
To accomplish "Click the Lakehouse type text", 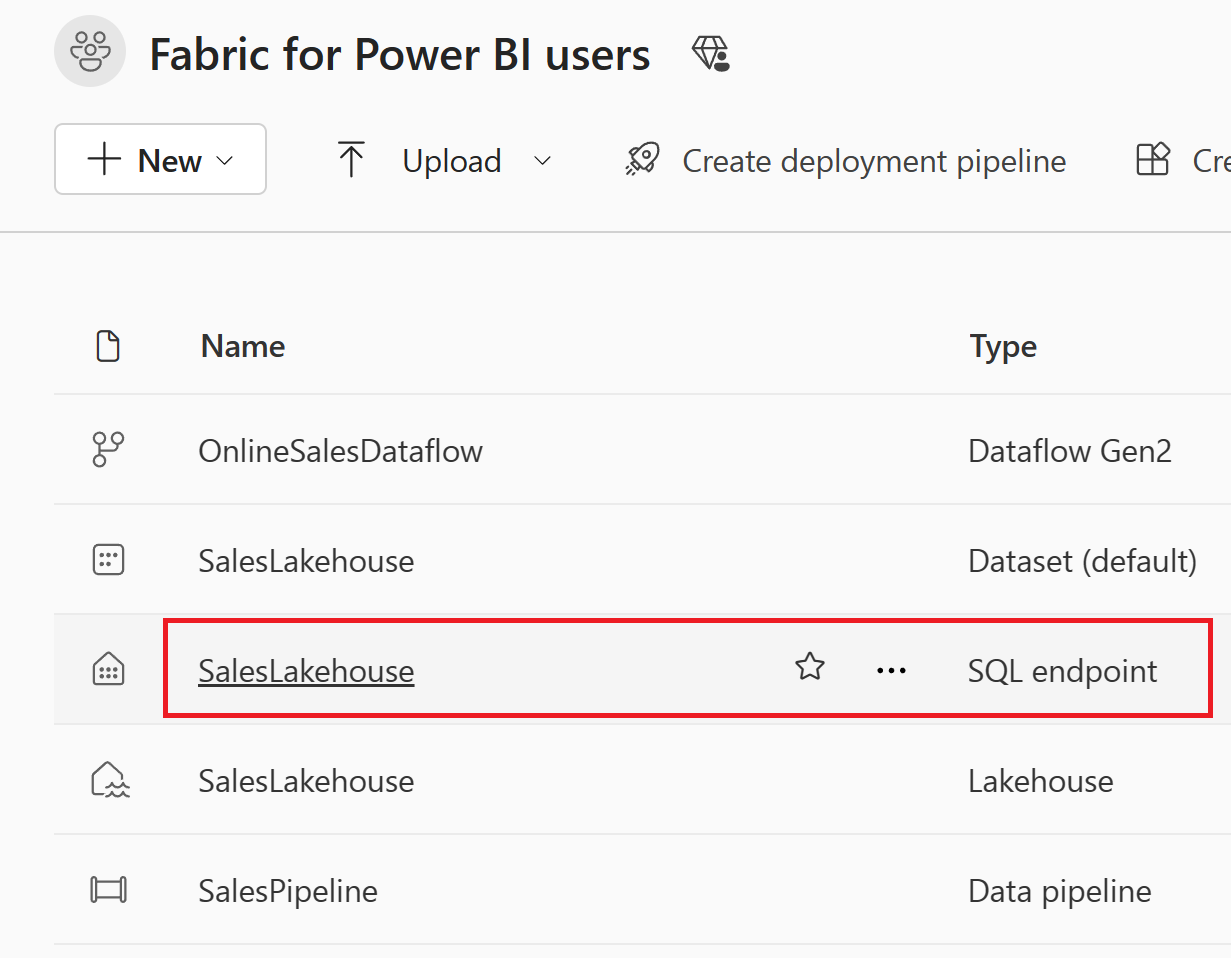I will pyautogui.click(x=1041, y=780).
